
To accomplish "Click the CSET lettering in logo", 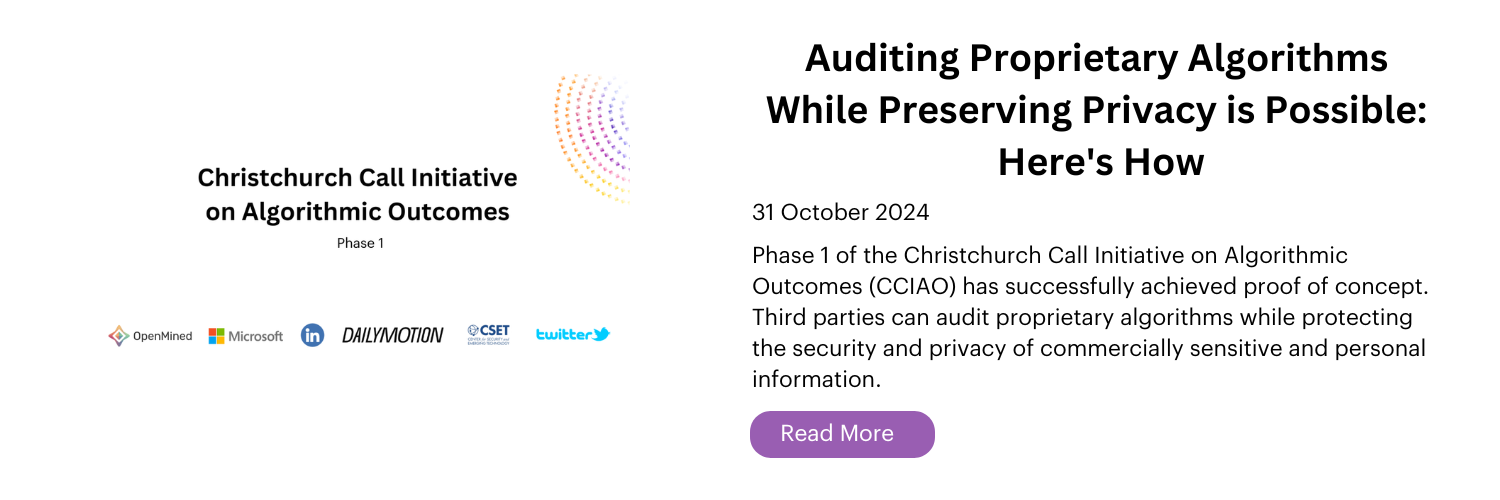I will pos(495,330).
